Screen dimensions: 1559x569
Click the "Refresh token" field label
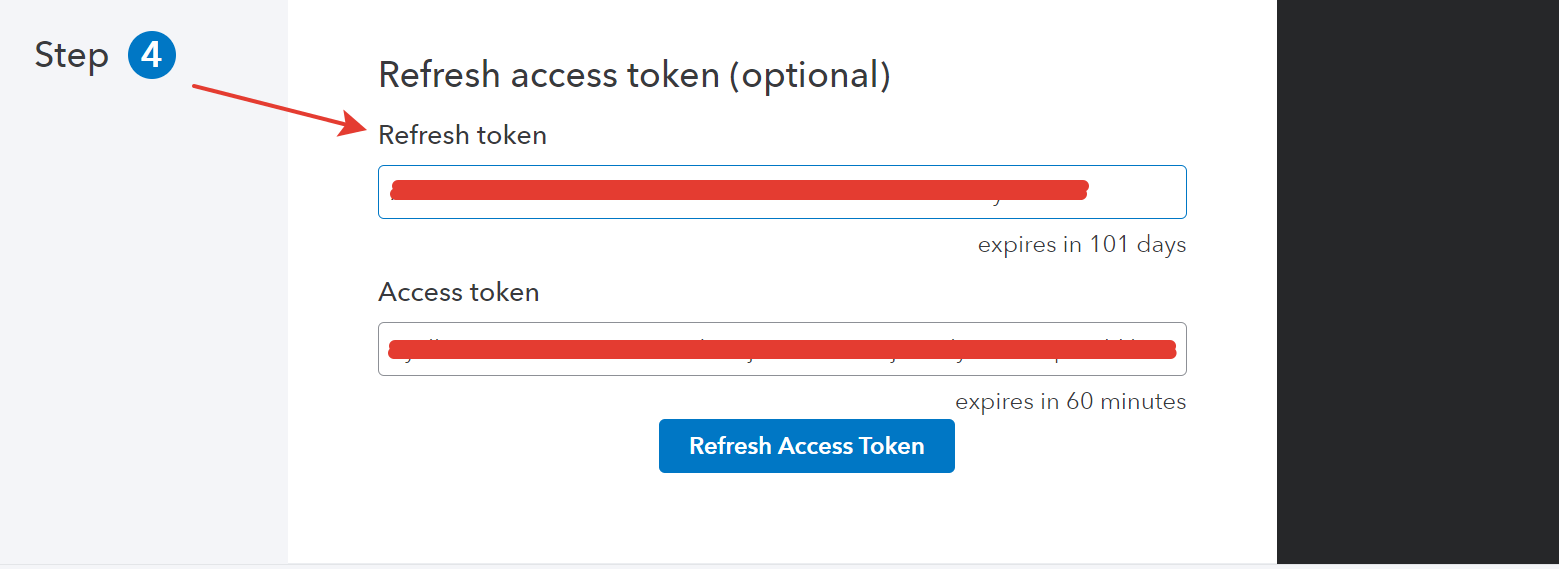(462, 135)
